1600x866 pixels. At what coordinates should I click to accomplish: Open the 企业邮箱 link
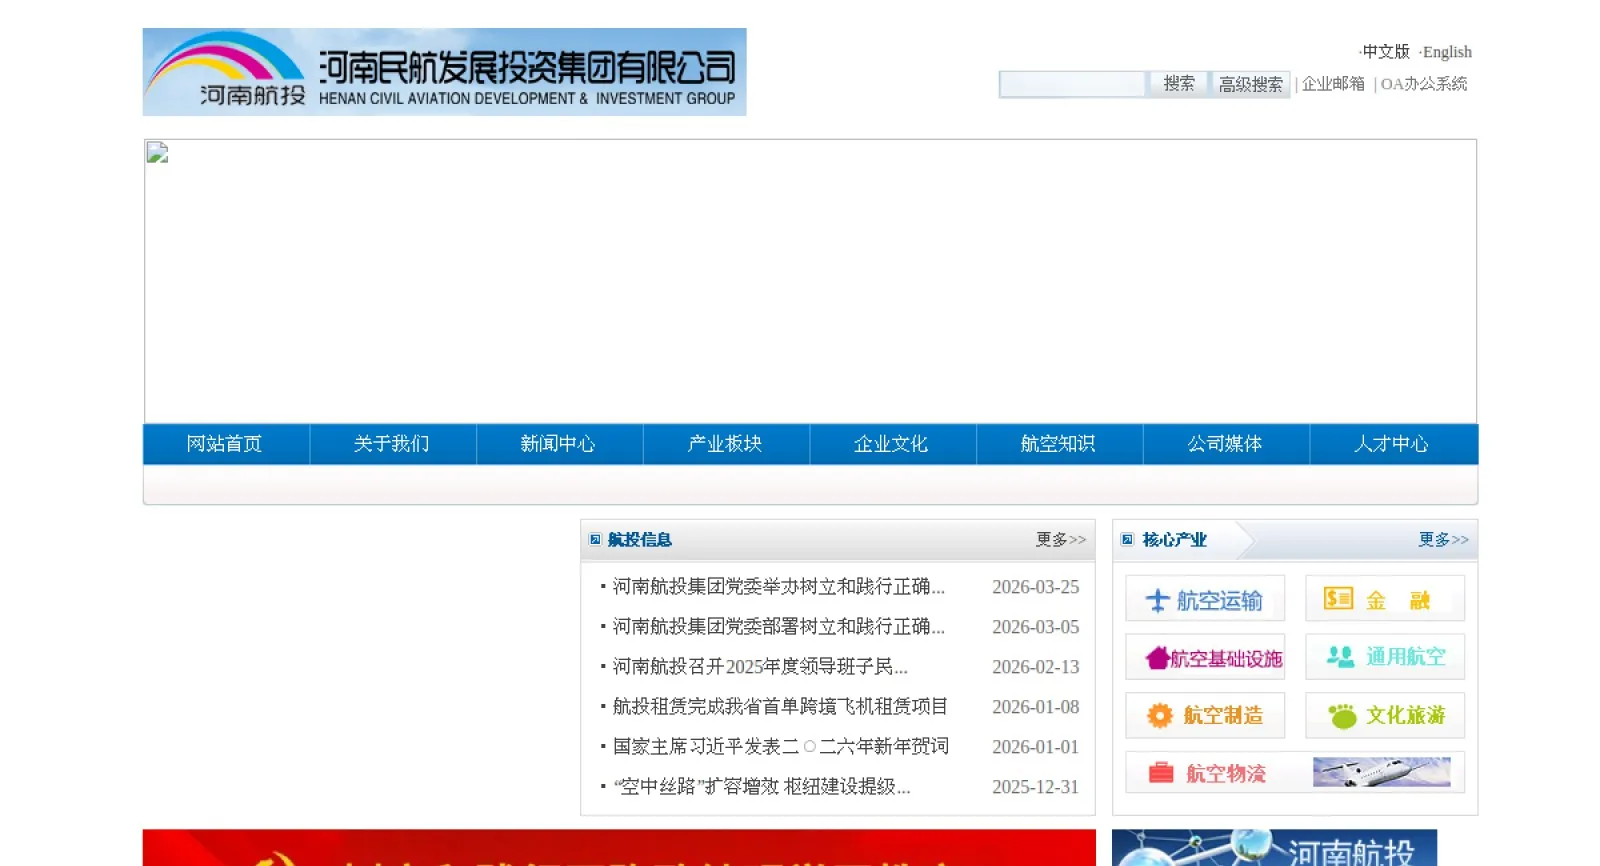[1333, 84]
